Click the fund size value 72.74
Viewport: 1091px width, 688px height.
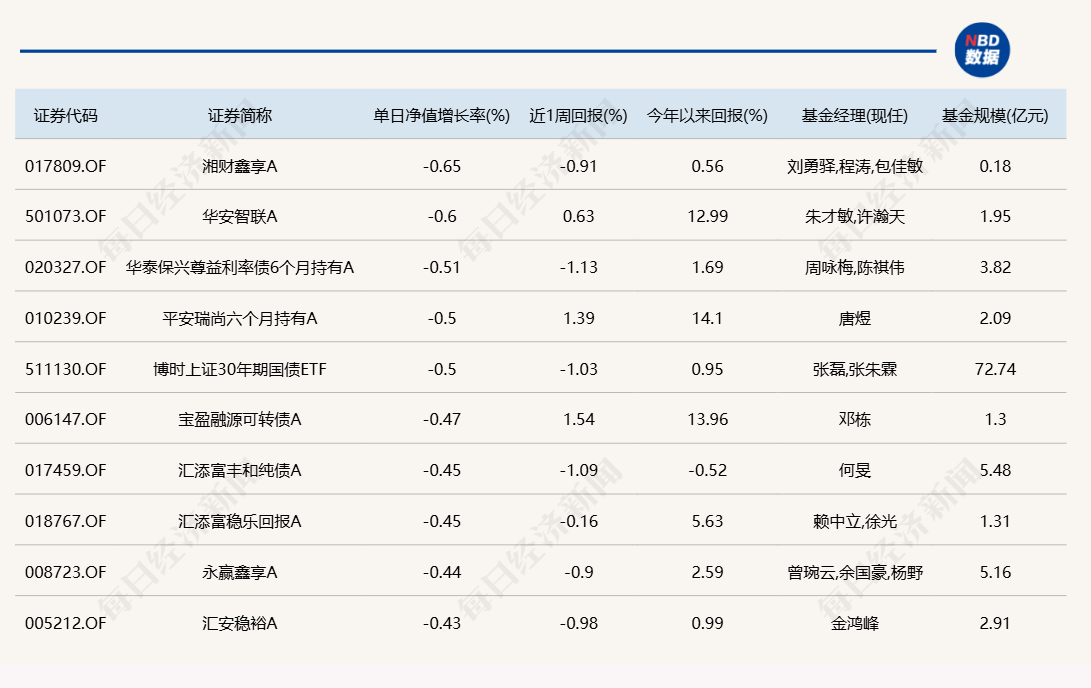pyautogui.click(x=995, y=369)
